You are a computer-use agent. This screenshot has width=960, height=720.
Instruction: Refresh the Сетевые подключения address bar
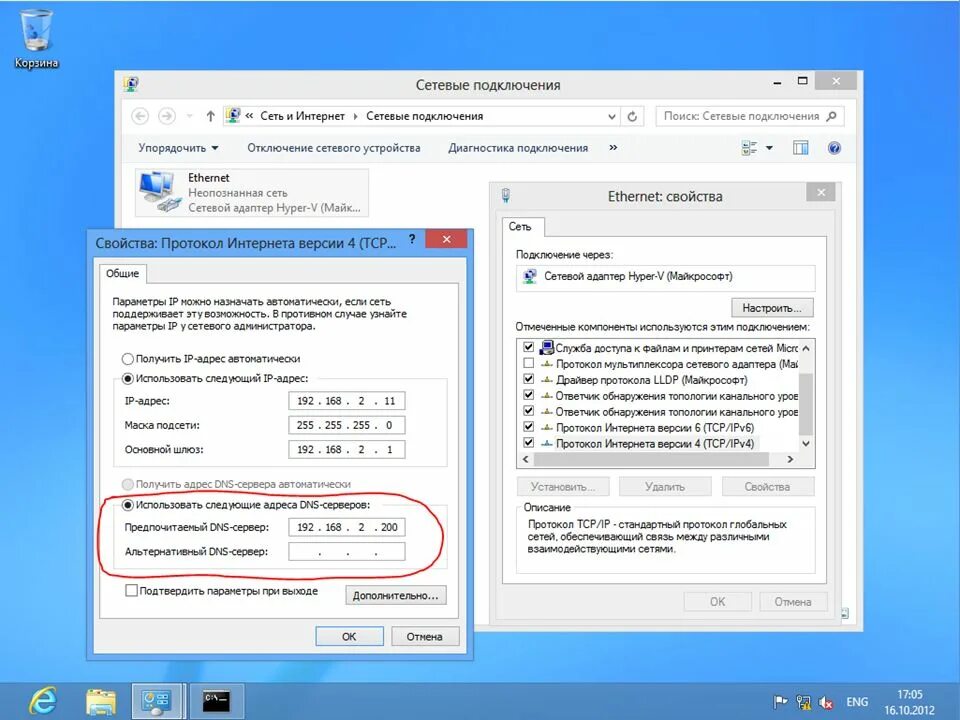[632, 116]
